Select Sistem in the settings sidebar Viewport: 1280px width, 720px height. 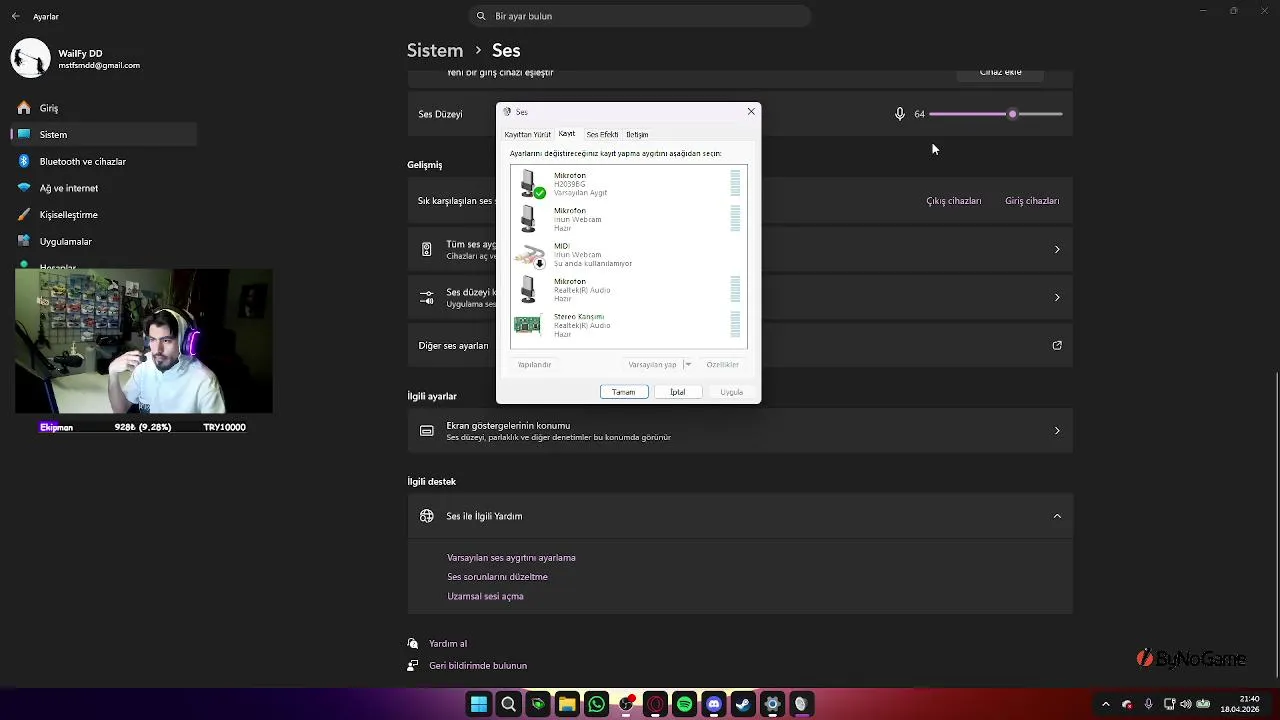pos(104,134)
